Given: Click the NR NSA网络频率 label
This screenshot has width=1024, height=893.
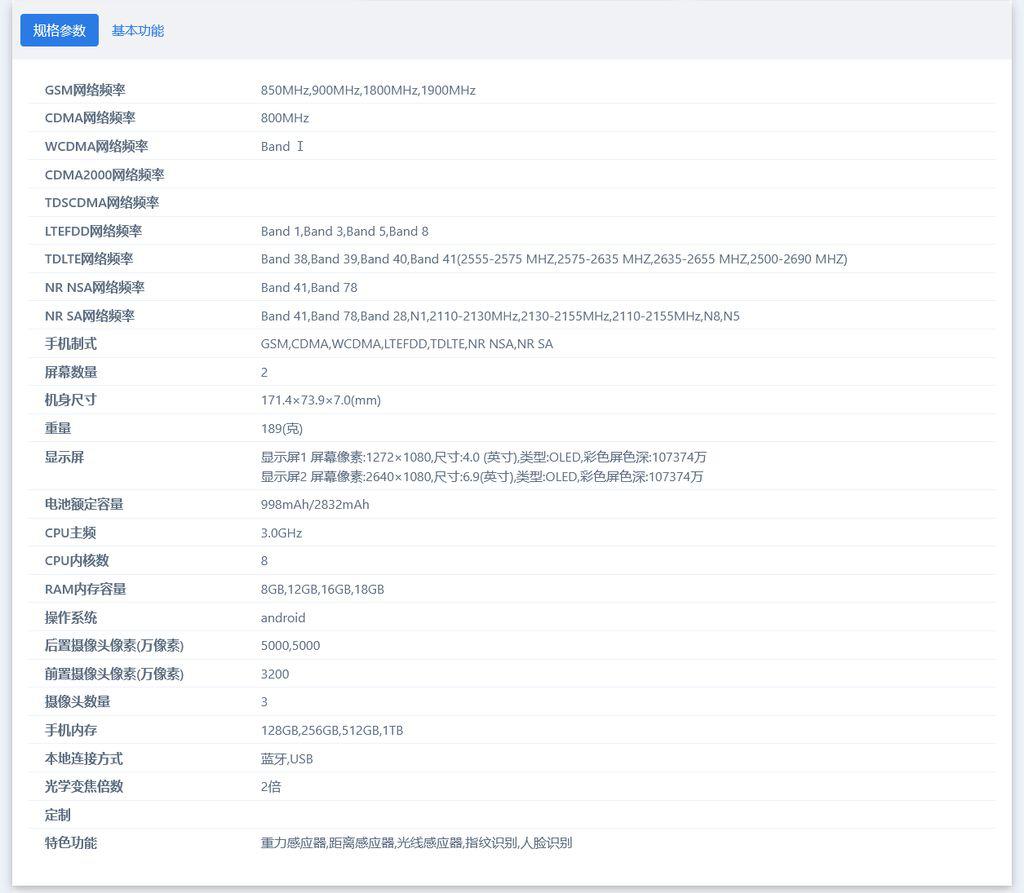Looking at the screenshot, I should (x=94, y=287).
